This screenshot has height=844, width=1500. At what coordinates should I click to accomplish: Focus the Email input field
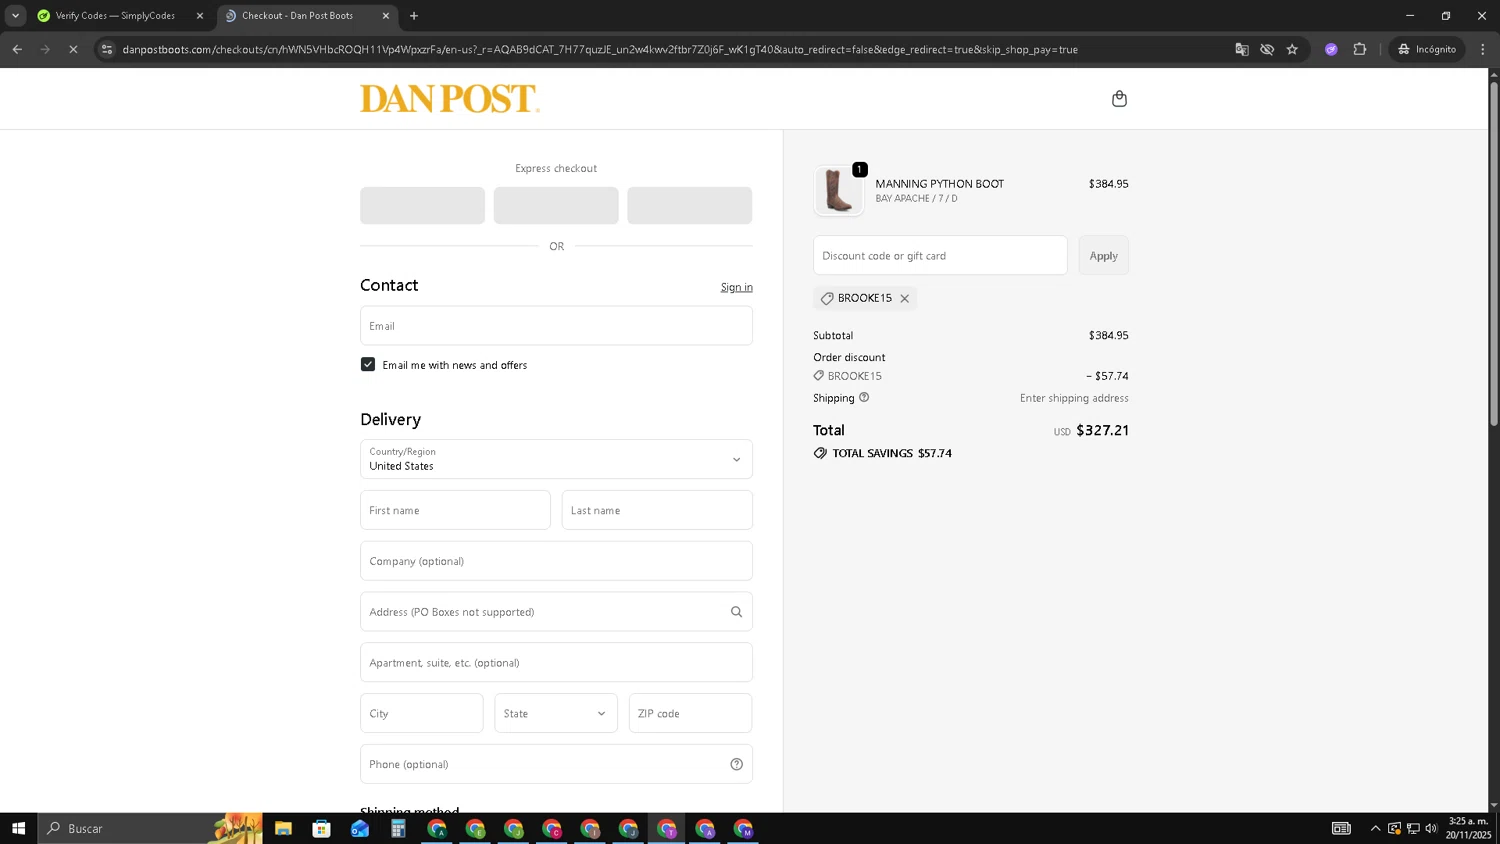tap(556, 326)
